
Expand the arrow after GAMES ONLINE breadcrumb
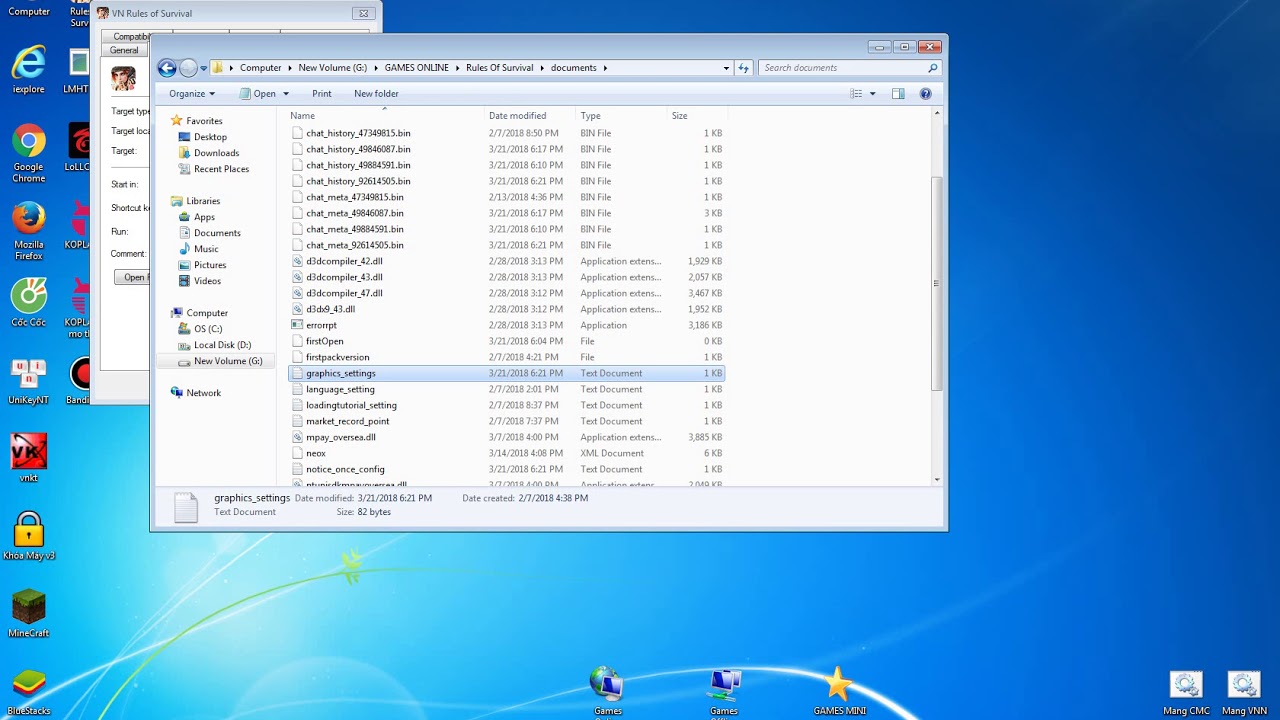[459, 68]
